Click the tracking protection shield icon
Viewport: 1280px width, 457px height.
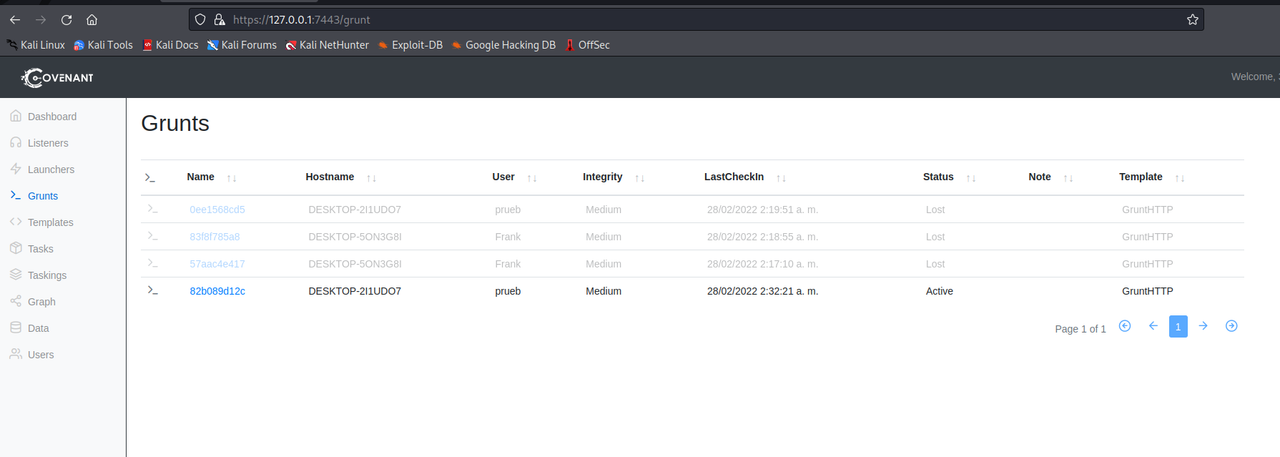[200, 19]
